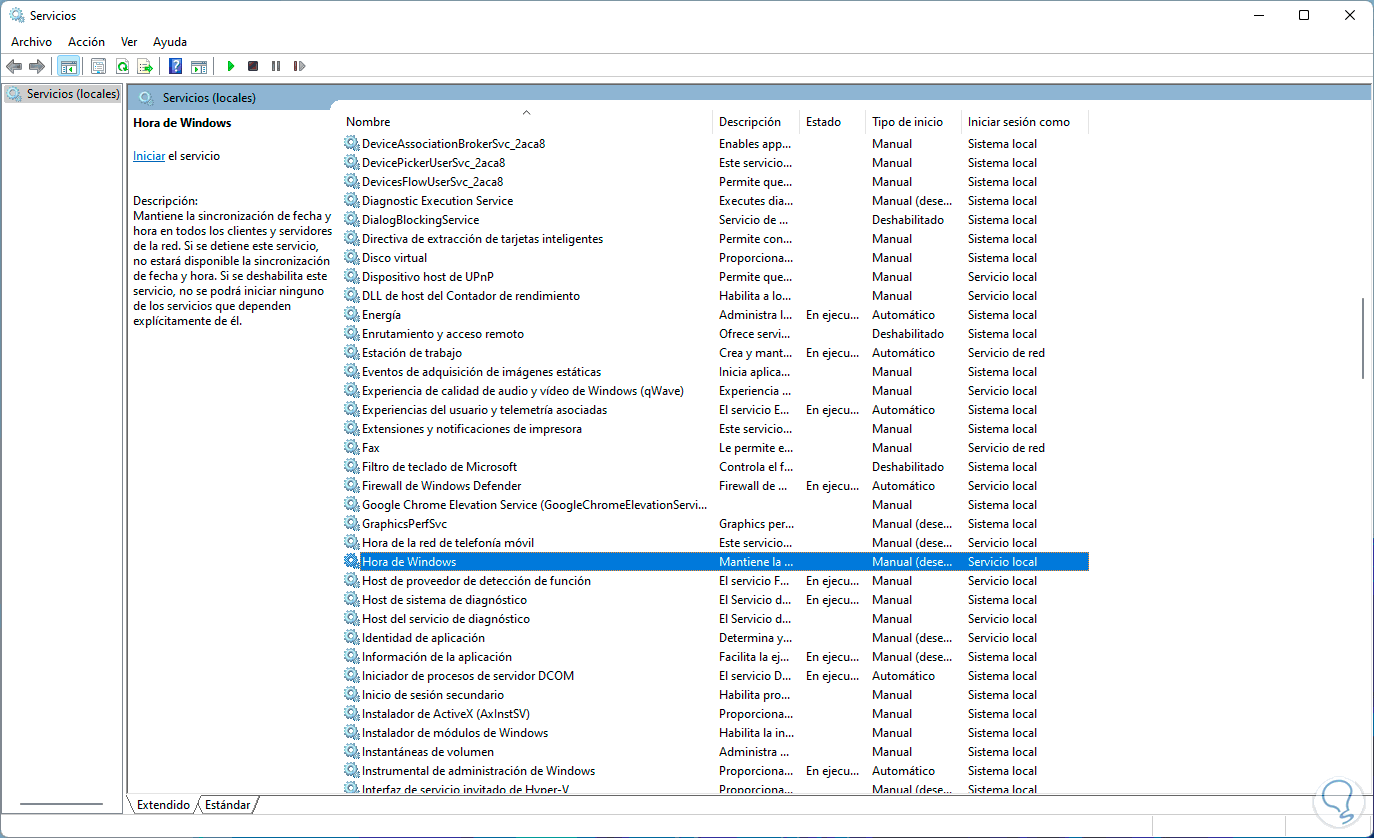Select DLL de host del Contador de rendimiento
The image size is (1374, 838).
(715, 296)
